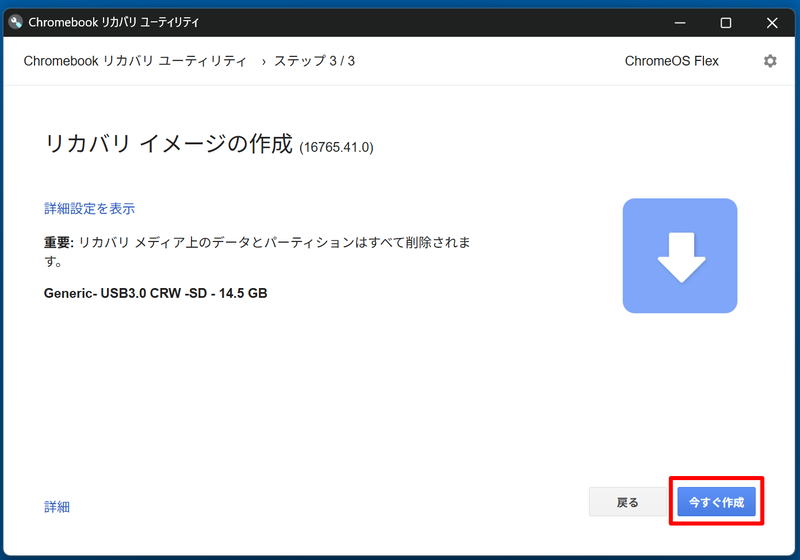Screen dimensions: 800x560
Task: Click the 今すぐ作成 button
Action: click(716, 502)
